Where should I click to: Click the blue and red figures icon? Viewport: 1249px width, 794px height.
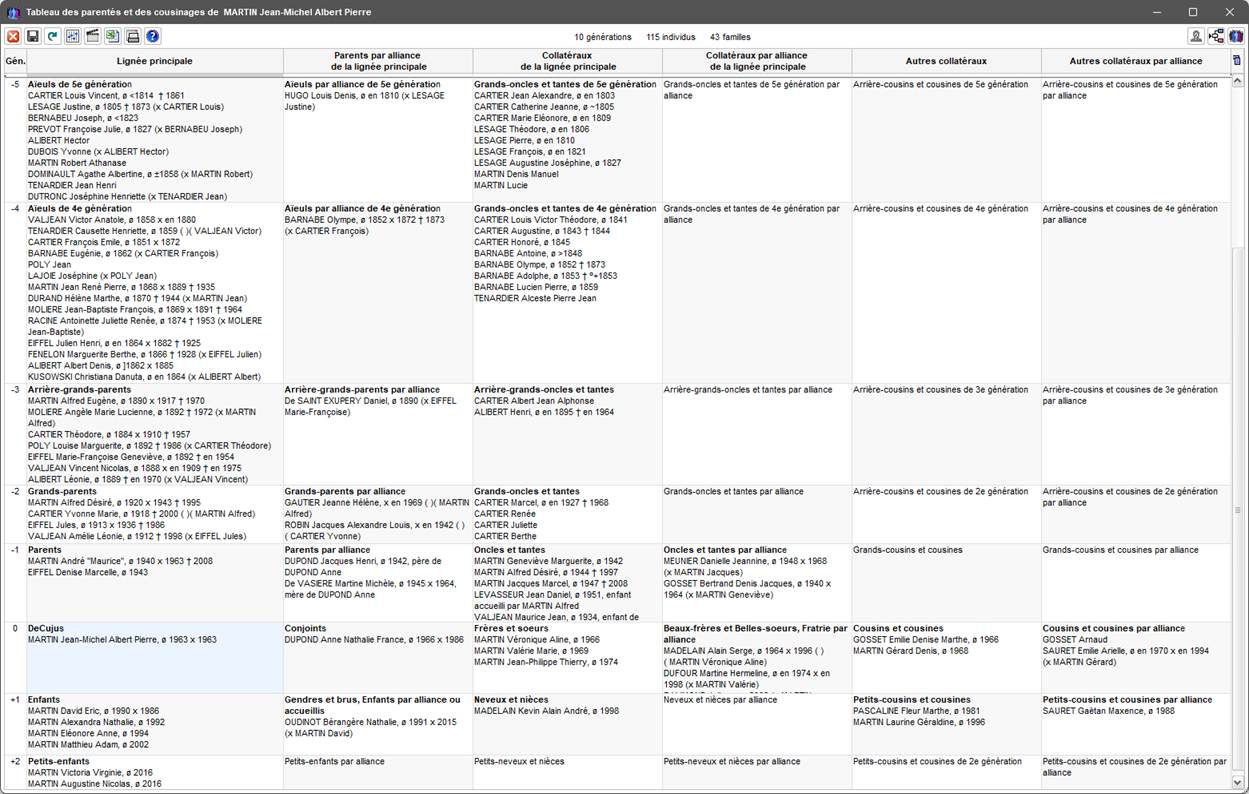(1236, 37)
